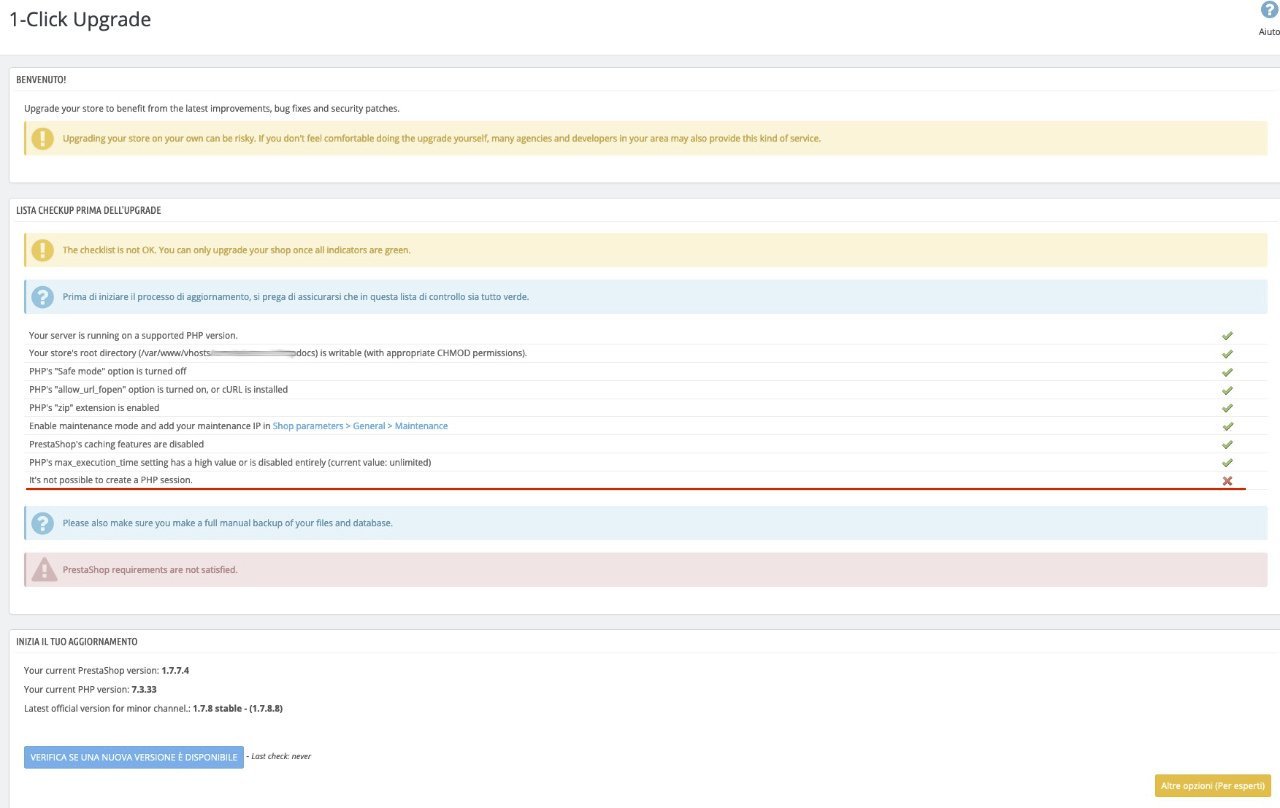
Task: Click PrestaShop requirements are not satisfied message
Action: click(x=150, y=570)
